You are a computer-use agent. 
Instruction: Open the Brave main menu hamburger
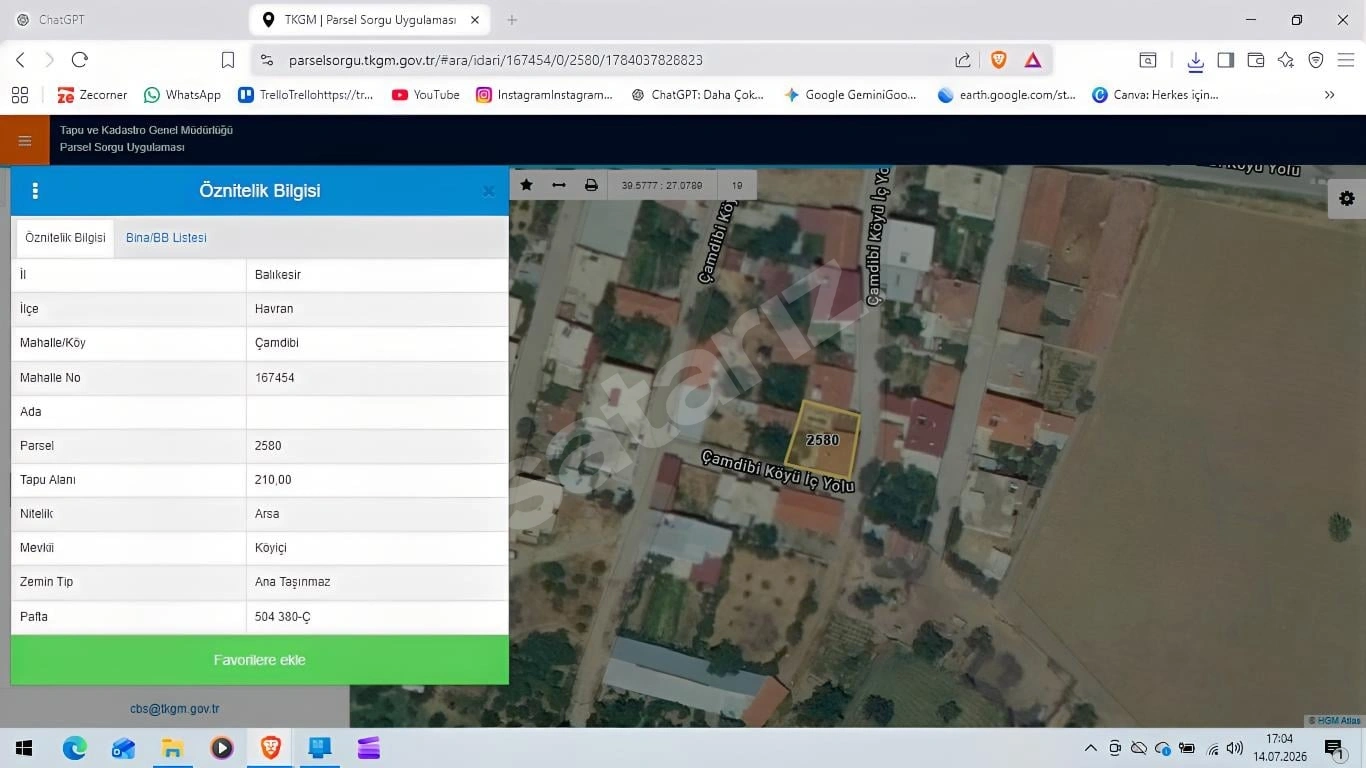pos(1346,60)
